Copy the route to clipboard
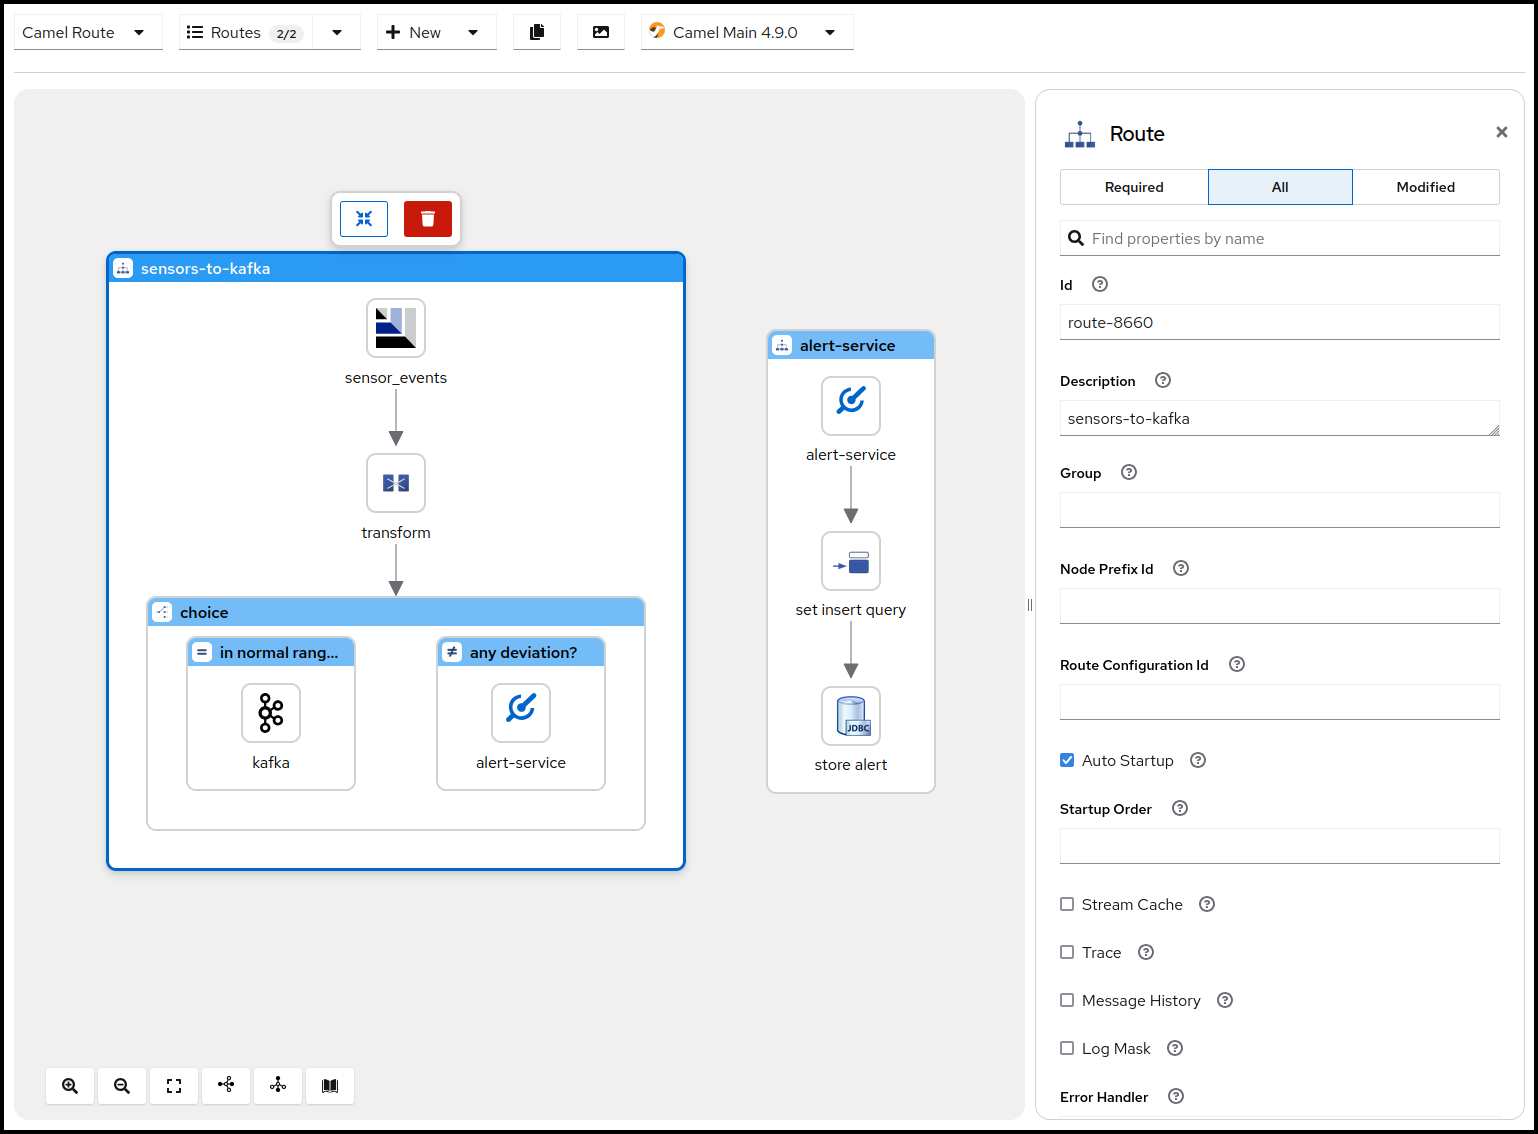 [x=537, y=32]
